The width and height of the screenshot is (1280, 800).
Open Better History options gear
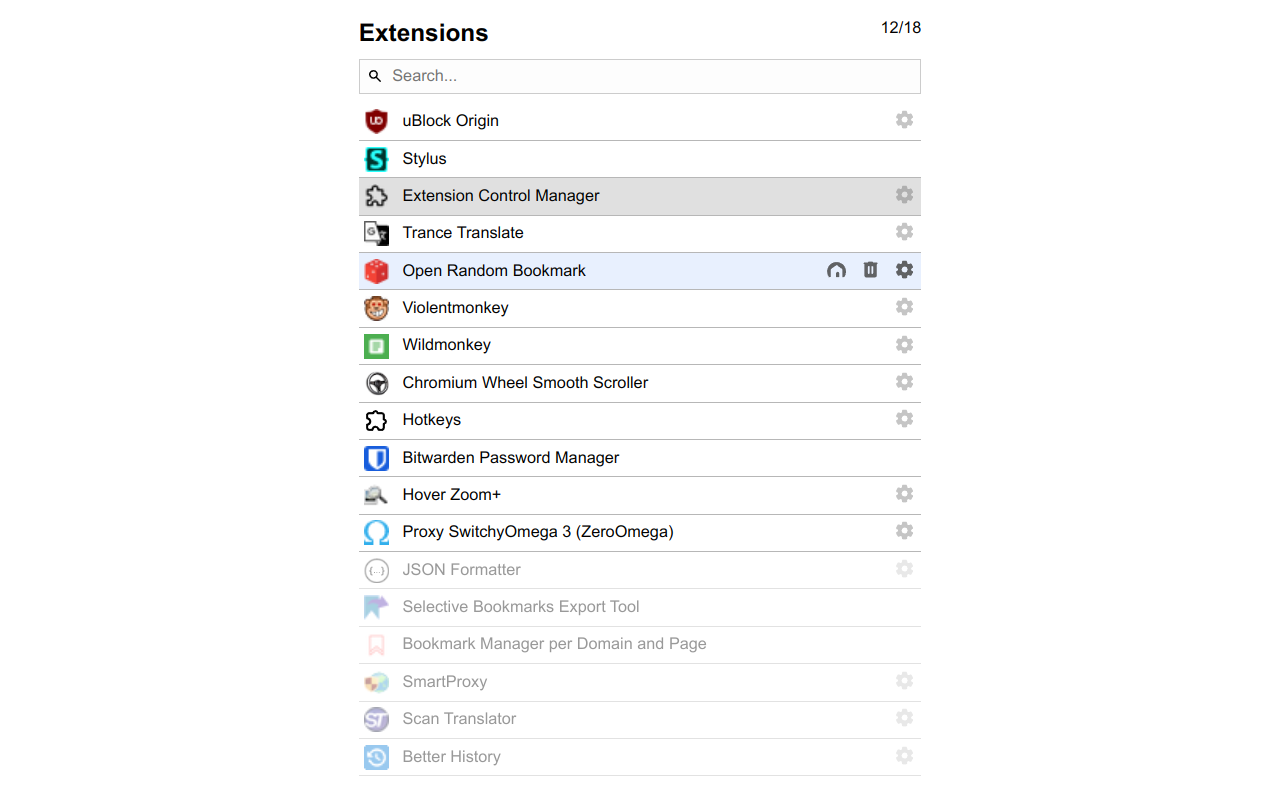[904, 756]
